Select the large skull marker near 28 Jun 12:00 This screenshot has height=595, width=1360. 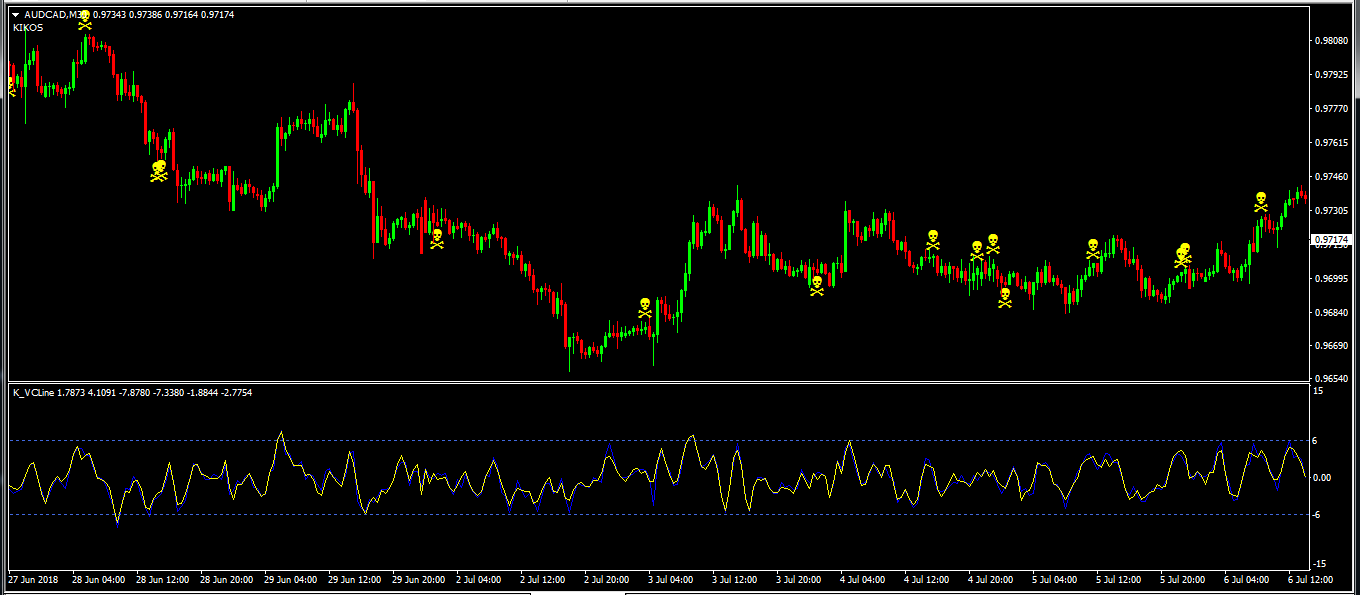tap(159, 171)
